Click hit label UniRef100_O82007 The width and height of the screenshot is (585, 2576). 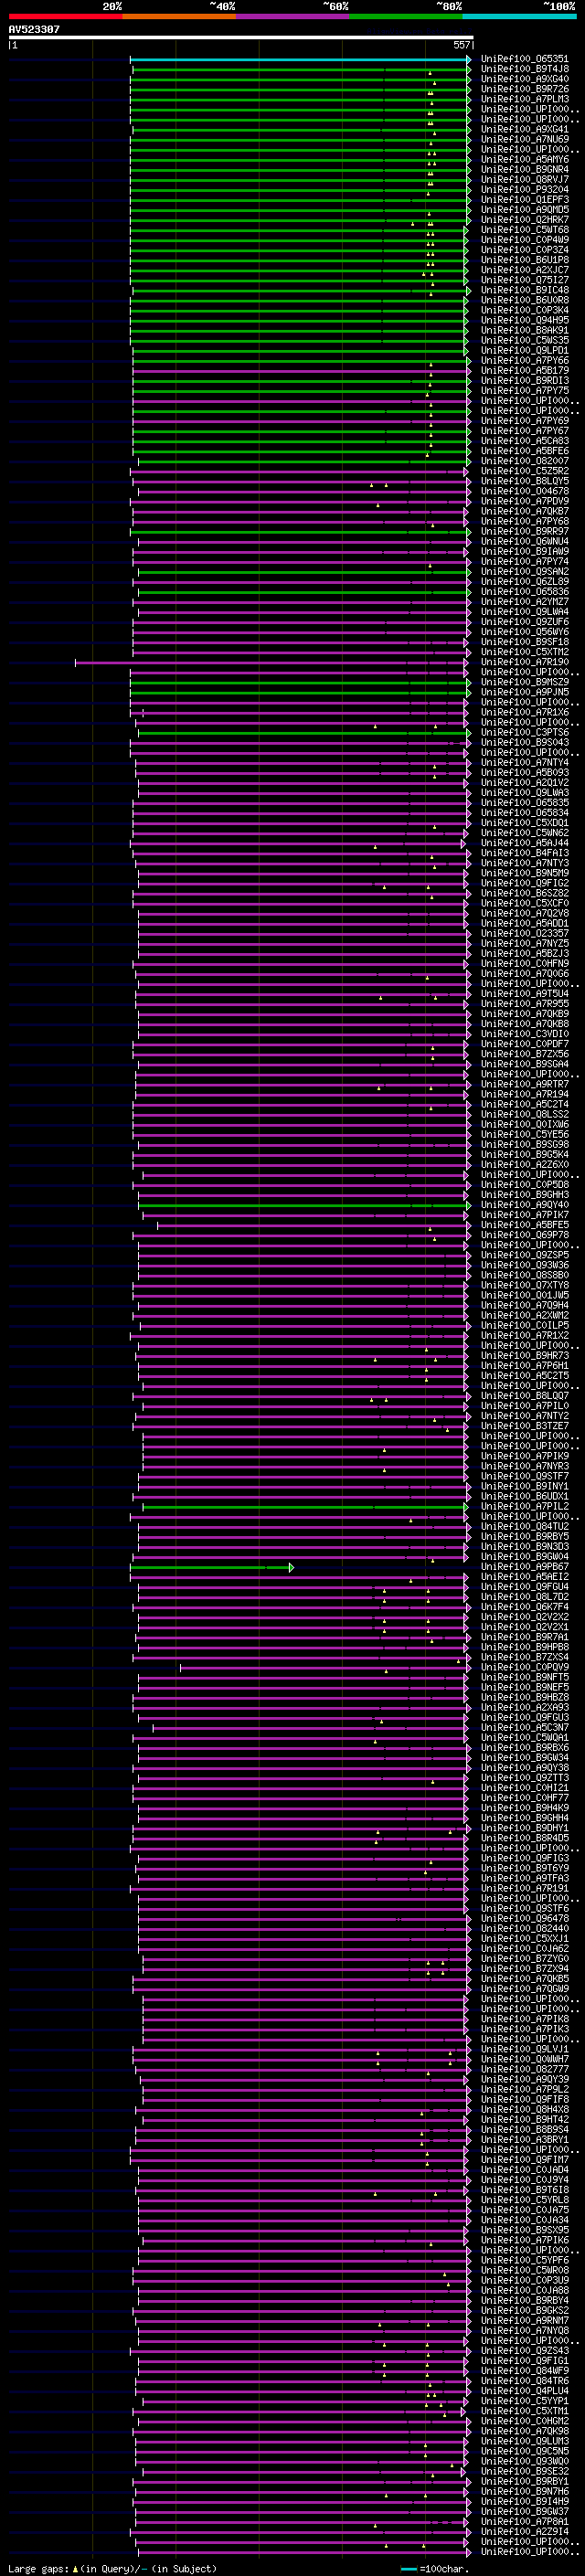525,461
